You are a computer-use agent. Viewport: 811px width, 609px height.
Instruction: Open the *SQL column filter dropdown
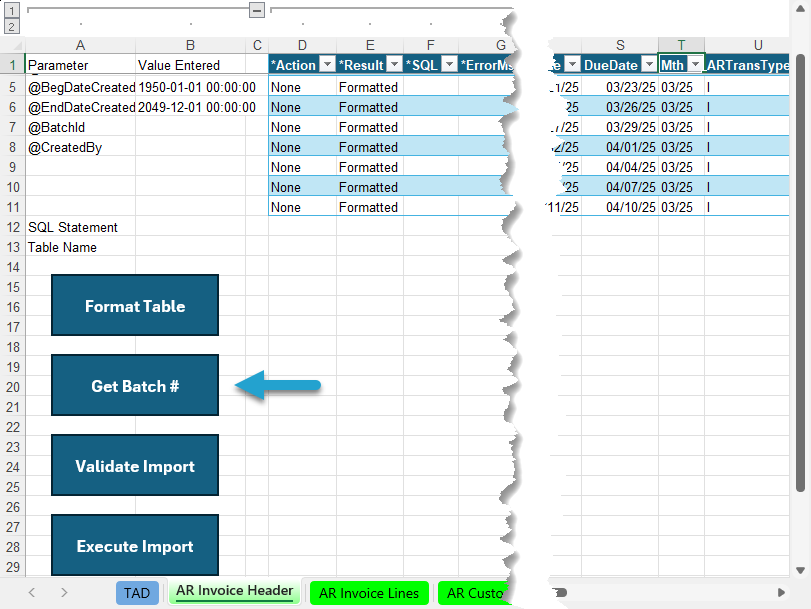[x=450, y=65]
